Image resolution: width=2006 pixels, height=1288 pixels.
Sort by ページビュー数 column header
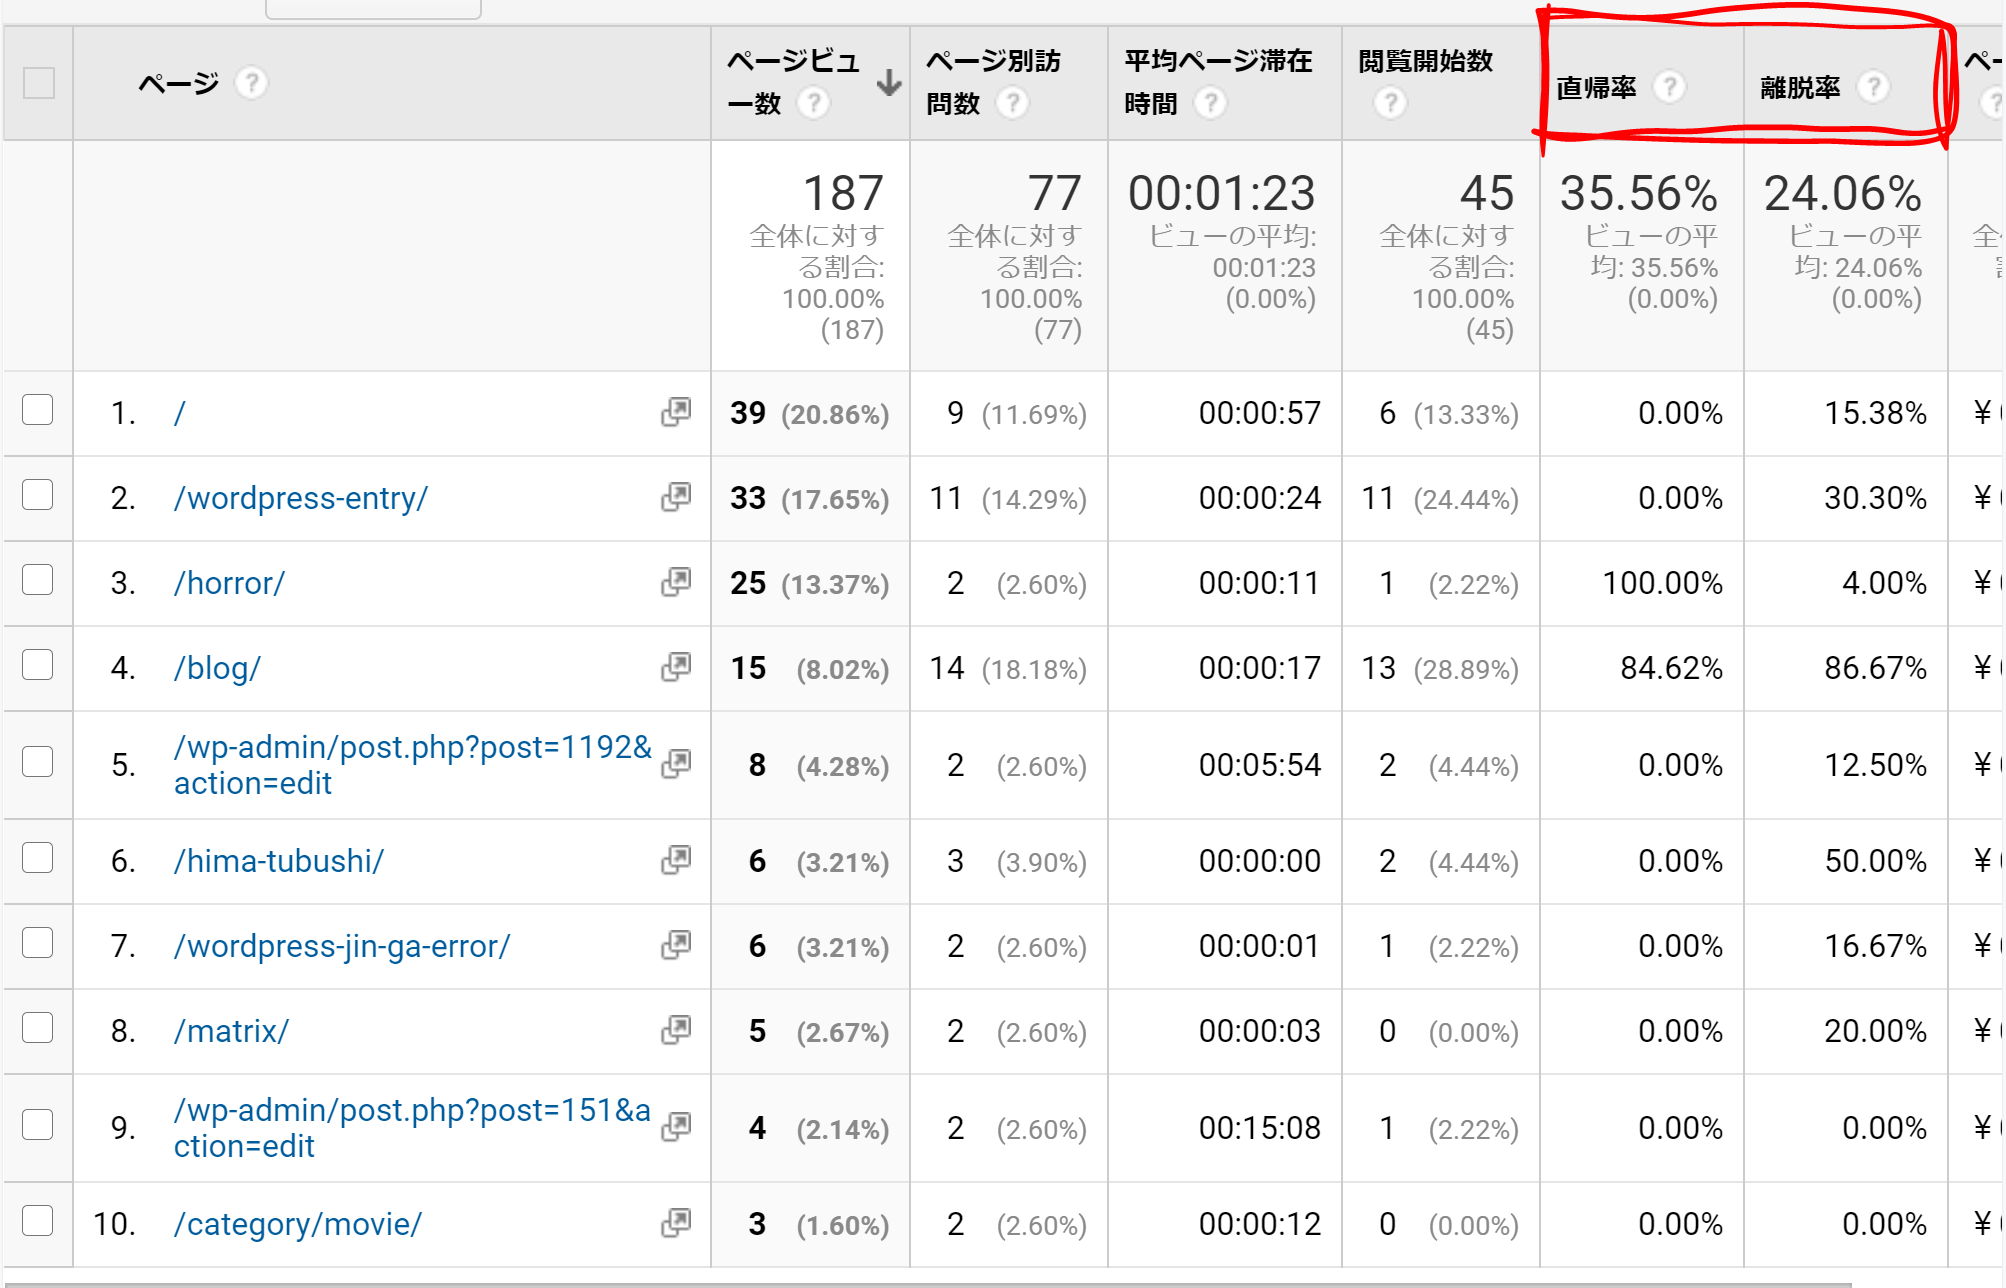coord(792,82)
